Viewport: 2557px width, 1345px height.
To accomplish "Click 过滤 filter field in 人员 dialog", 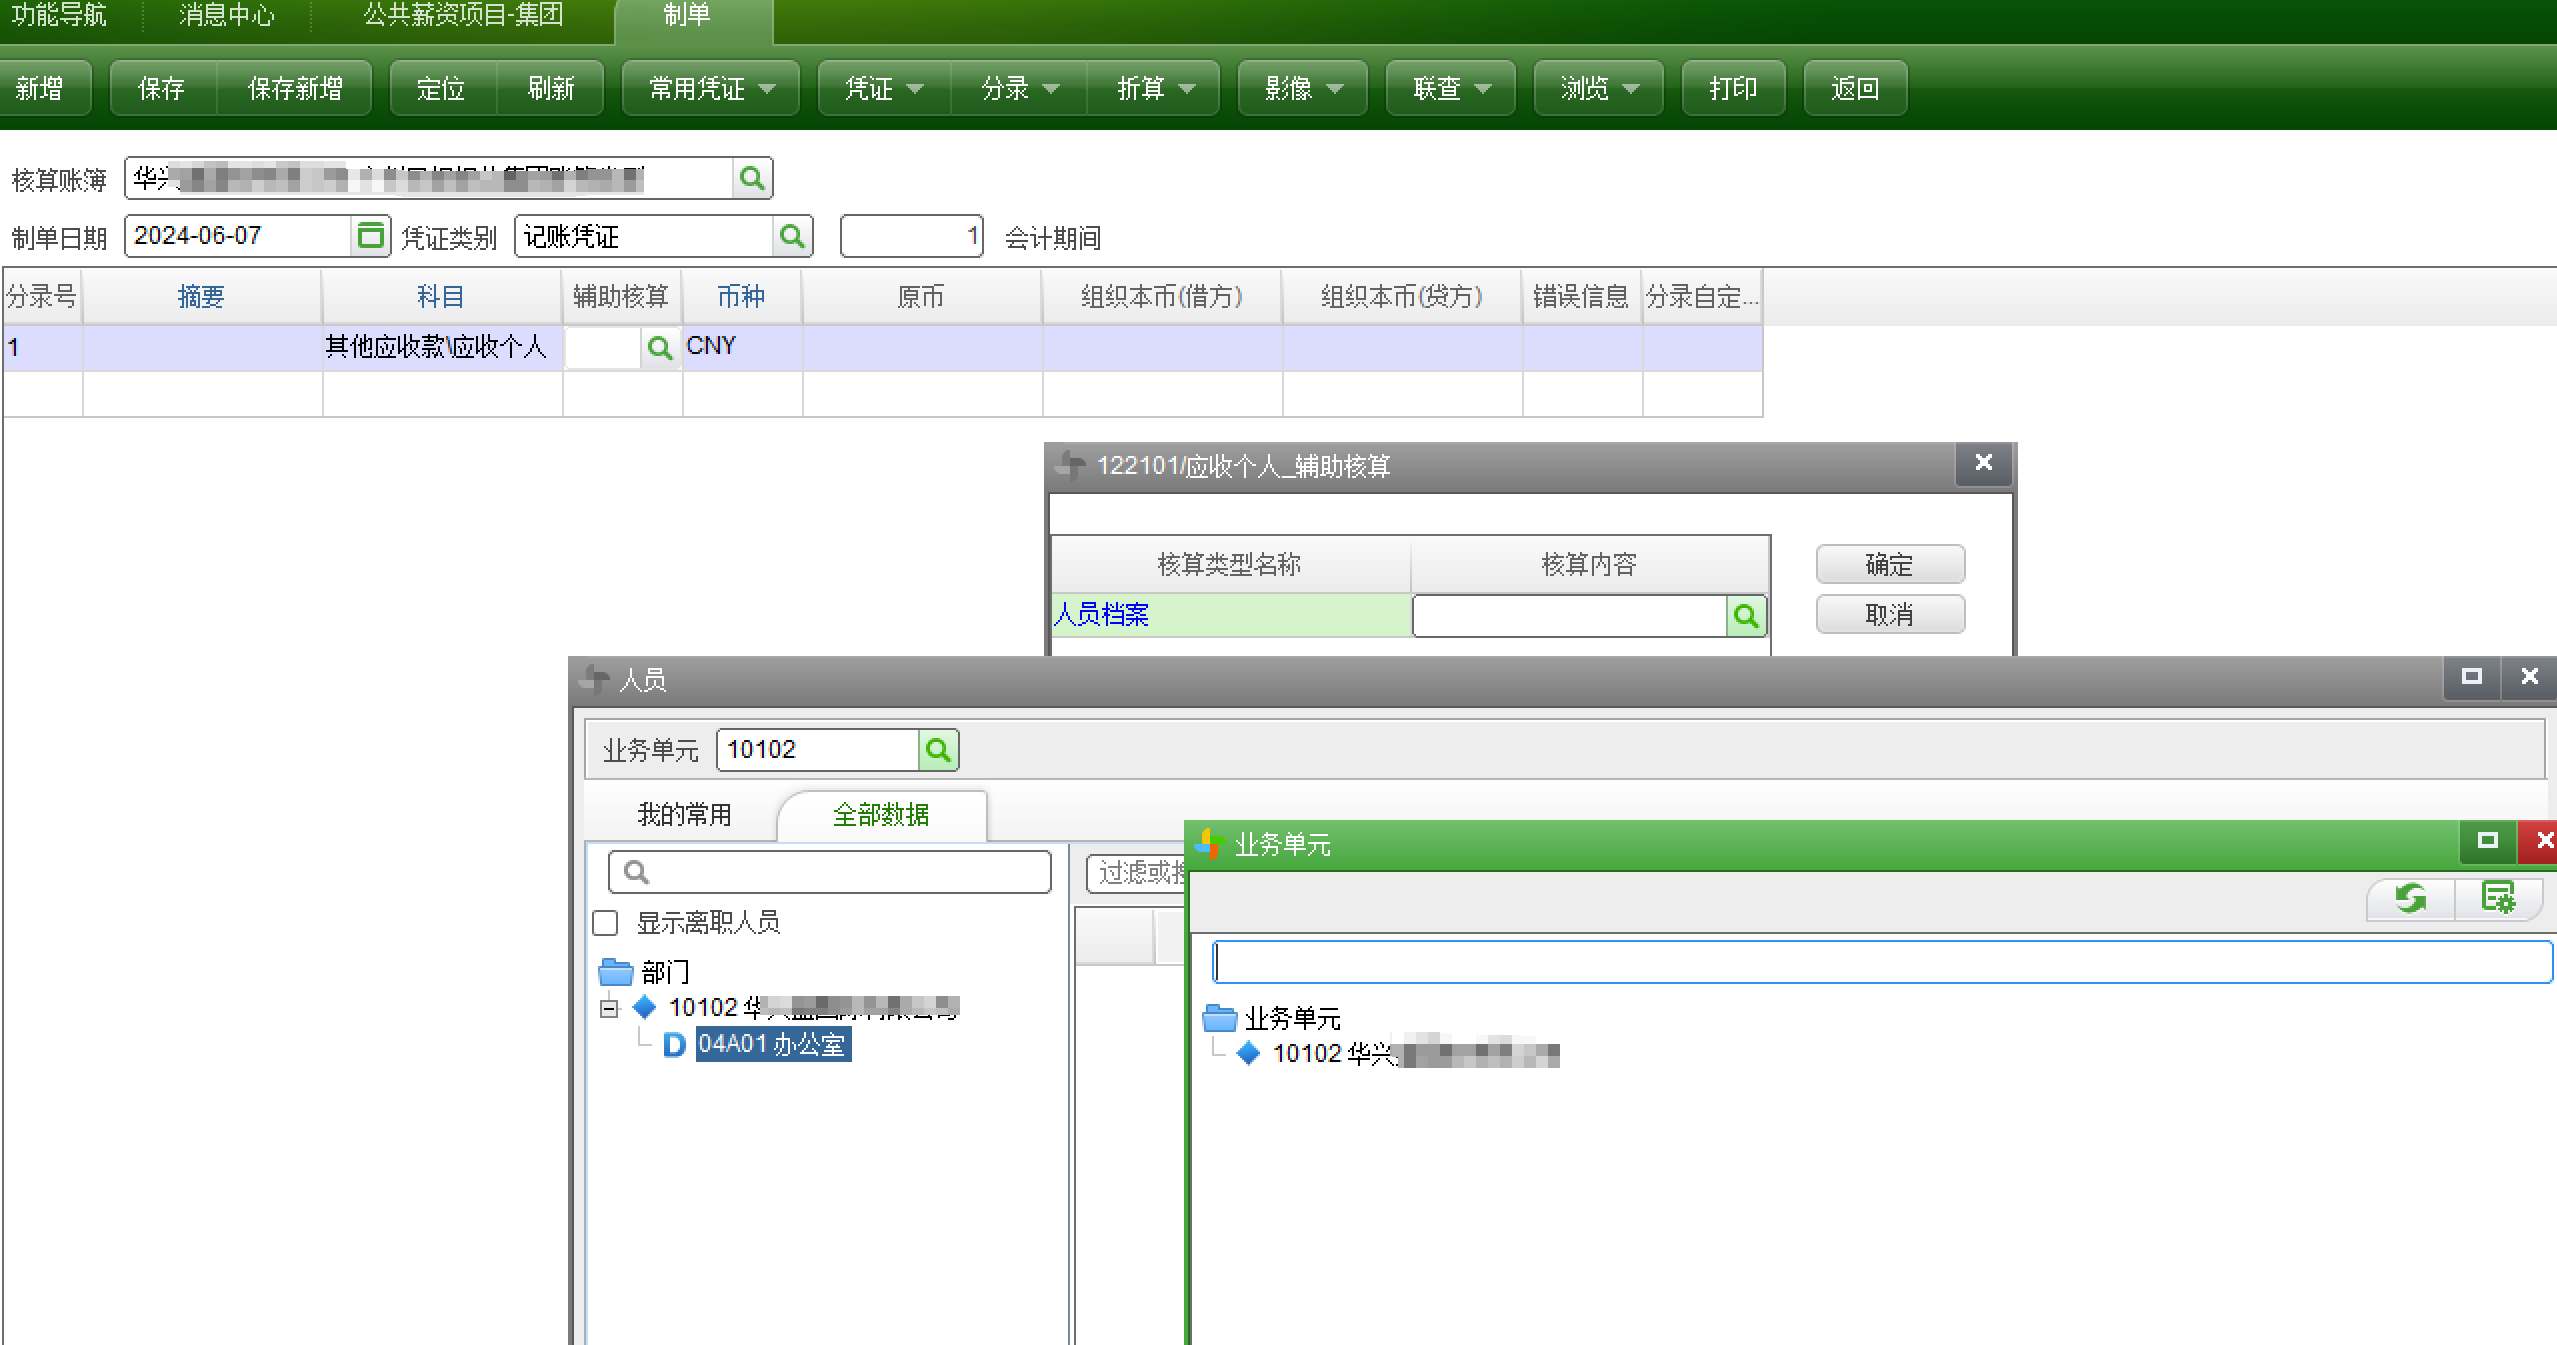I will point(1137,873).
